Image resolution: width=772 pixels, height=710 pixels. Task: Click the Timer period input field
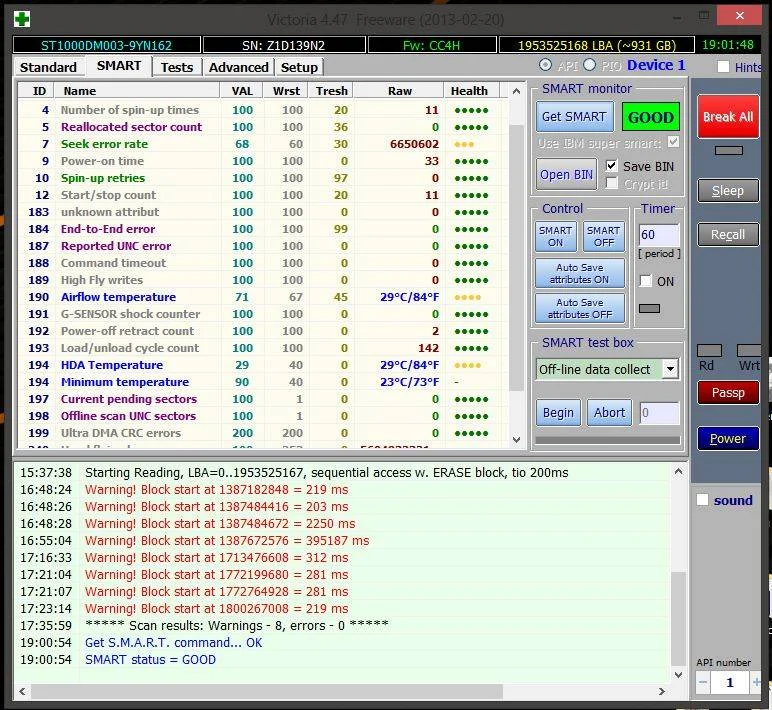(659, 234)
